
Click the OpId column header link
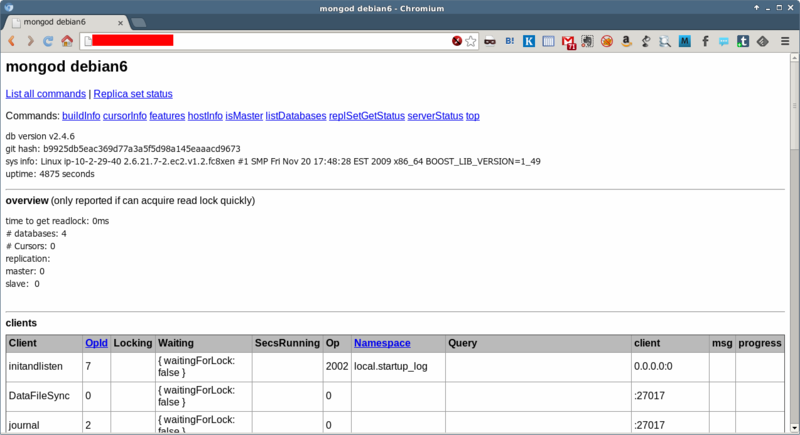click(96, 343)
